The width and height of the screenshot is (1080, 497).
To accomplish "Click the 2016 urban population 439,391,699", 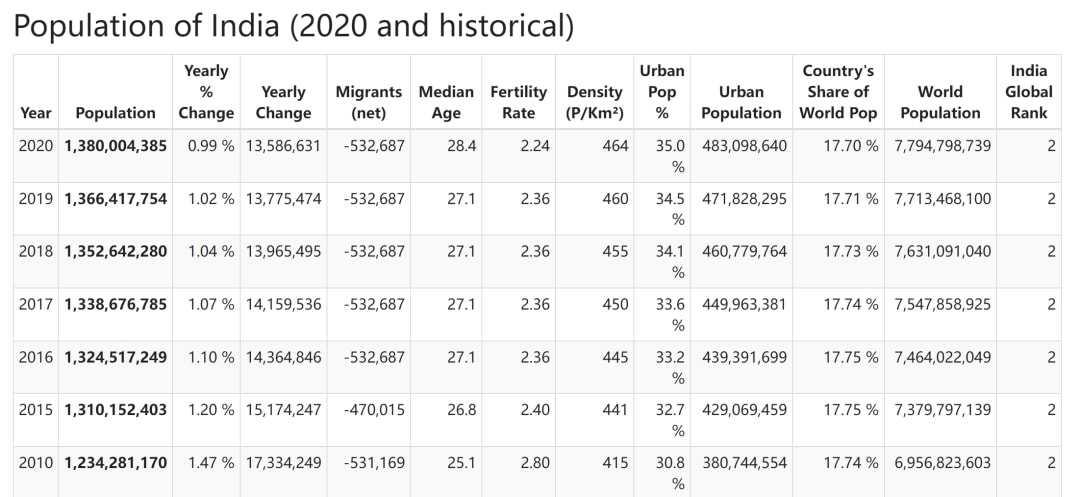I will [744, 357].
